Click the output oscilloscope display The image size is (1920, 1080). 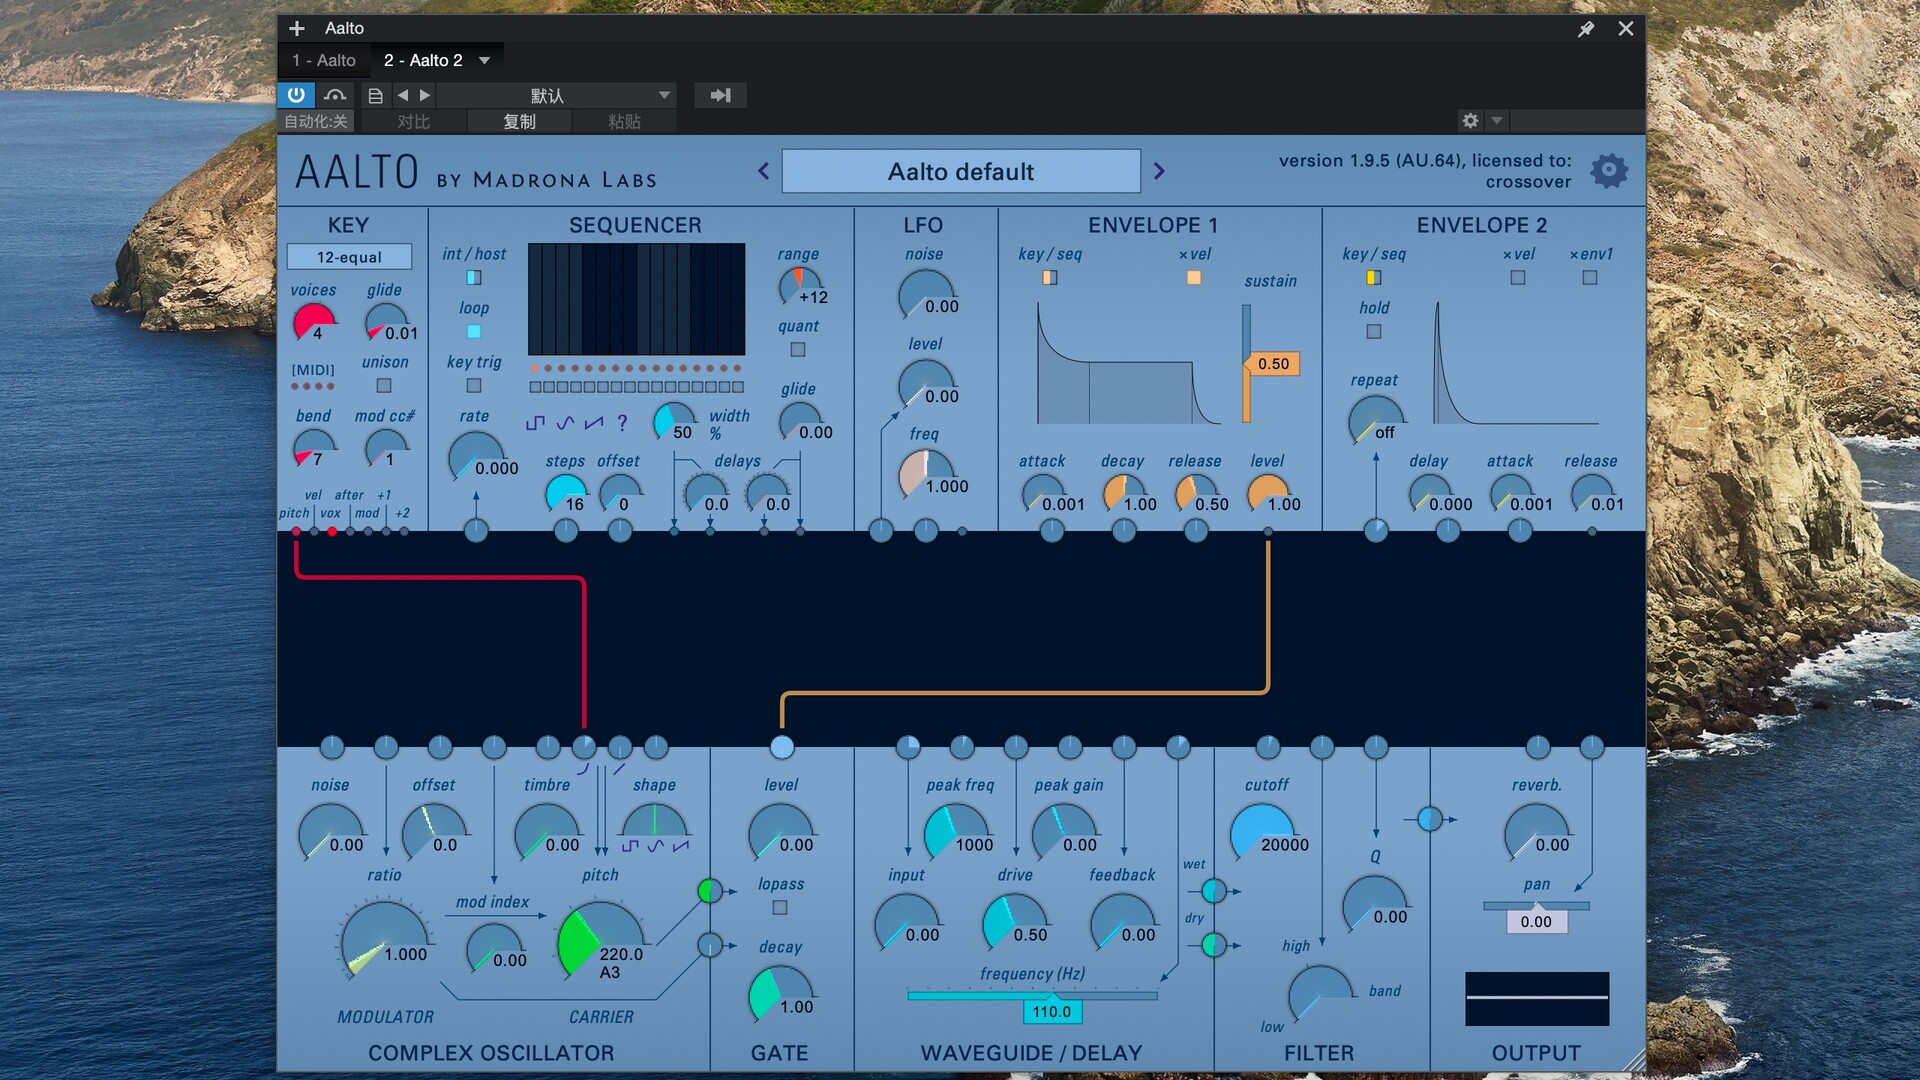click(1537, 998)
